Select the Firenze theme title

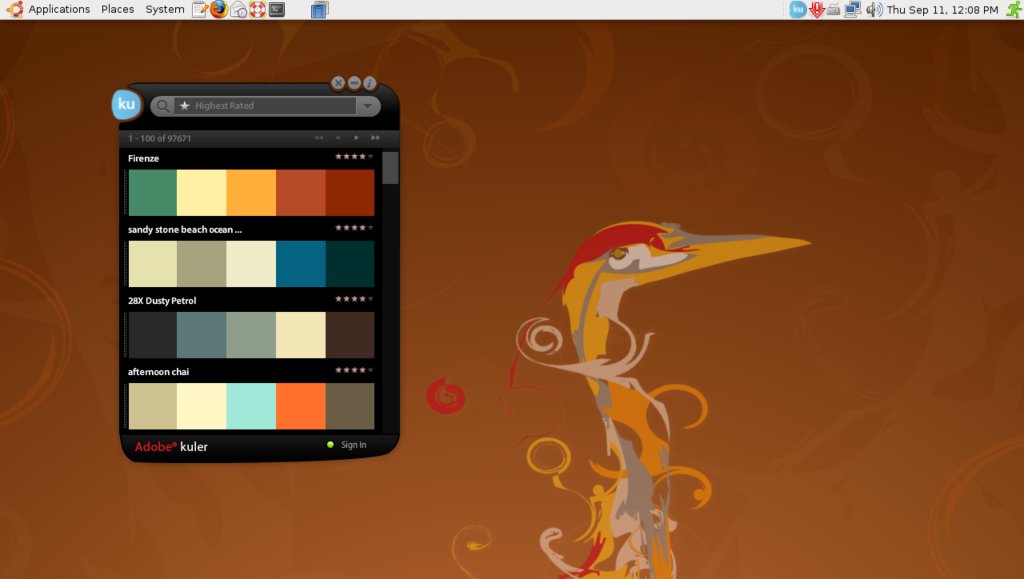(144, 159)
